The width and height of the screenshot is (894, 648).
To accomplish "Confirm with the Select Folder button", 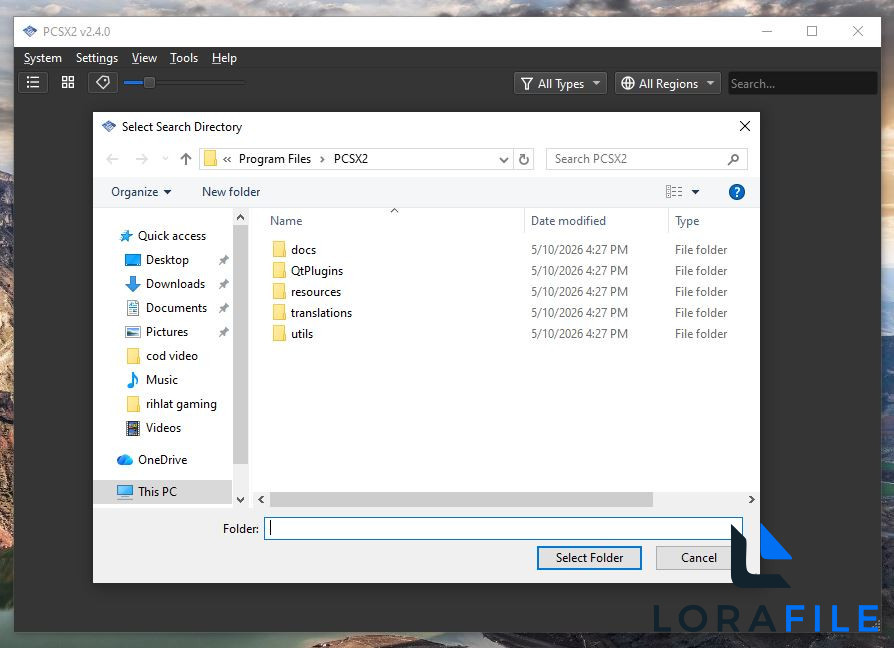I will tap(589, 558).
